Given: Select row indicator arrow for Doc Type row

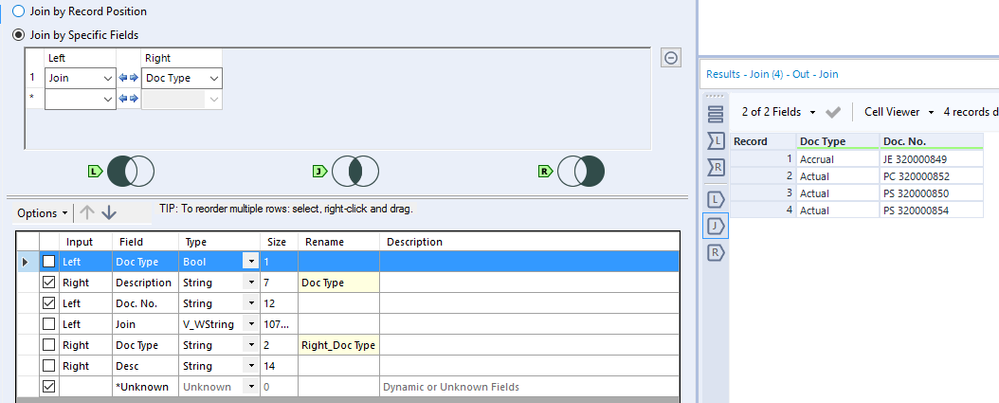Looking at the screenshot, I should 26,262.
